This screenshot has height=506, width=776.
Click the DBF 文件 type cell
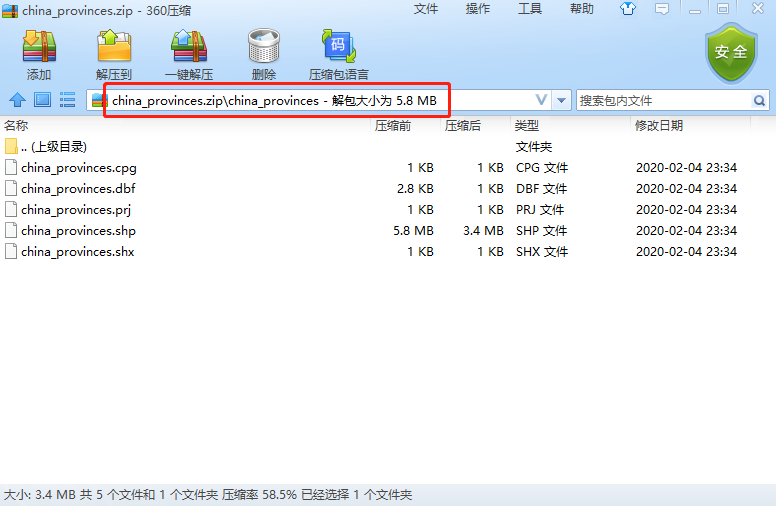click(x=541, y=189)
